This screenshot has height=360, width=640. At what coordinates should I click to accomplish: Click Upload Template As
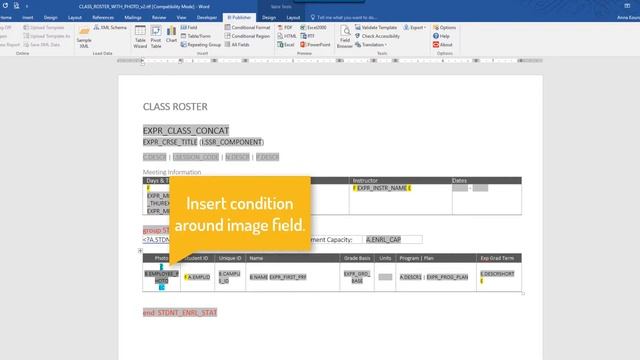(x=47, y=36)
